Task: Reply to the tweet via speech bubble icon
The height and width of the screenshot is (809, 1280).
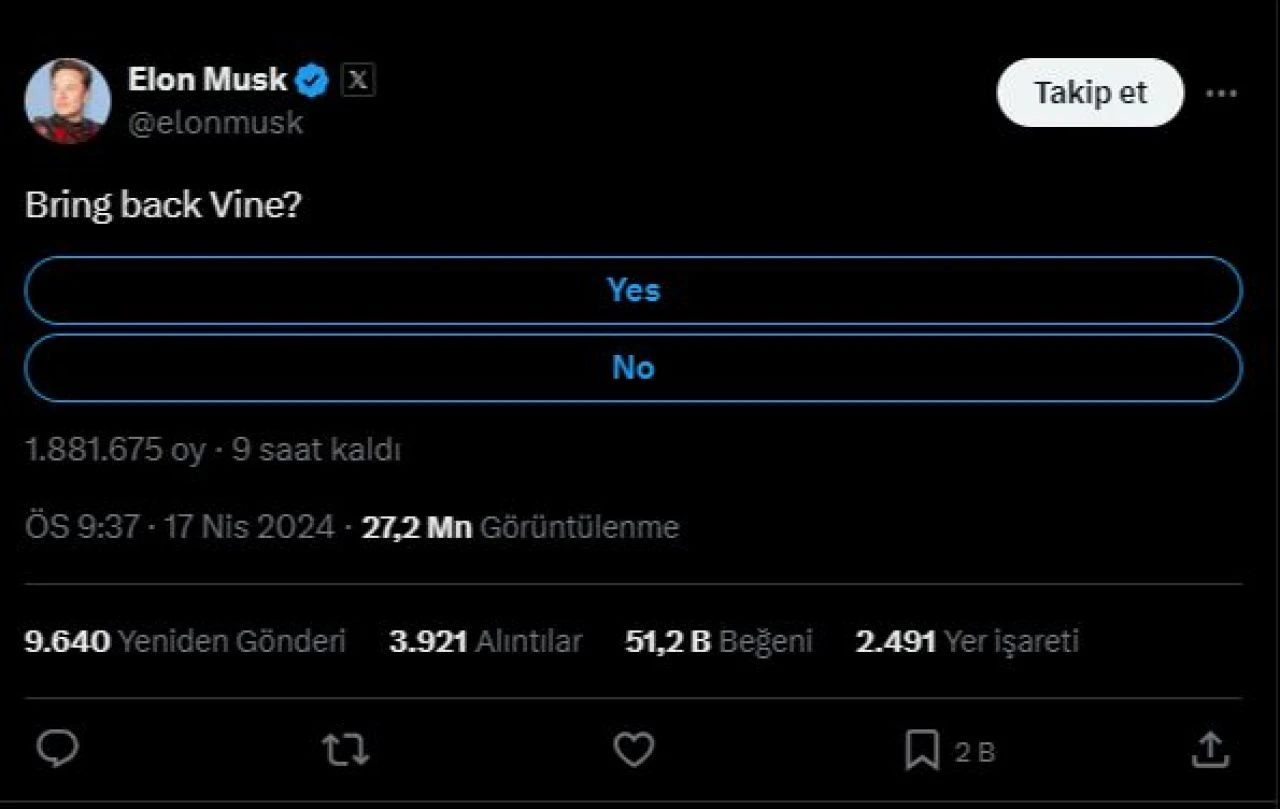Action: coord(57,747)
